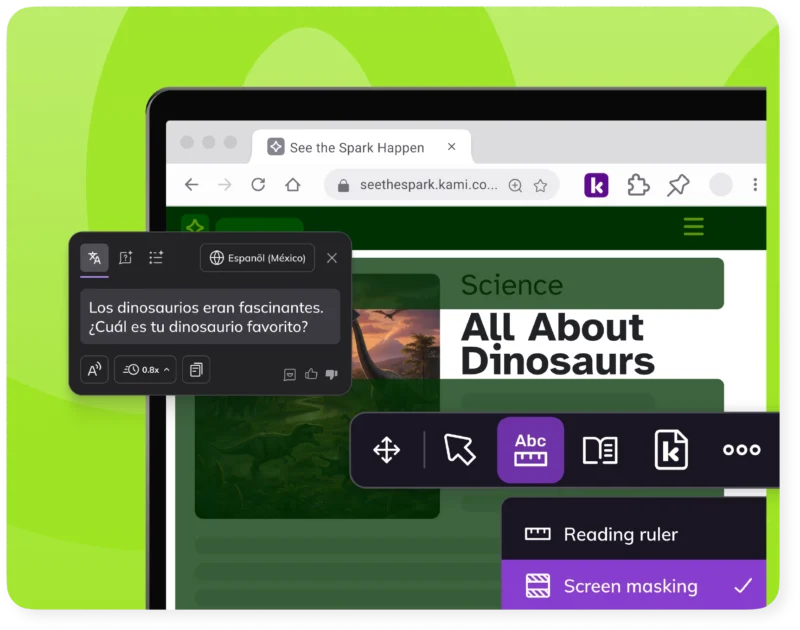Open the green hamburger menu on page
This screenshot has width=800, height=630.
point(694,226)
